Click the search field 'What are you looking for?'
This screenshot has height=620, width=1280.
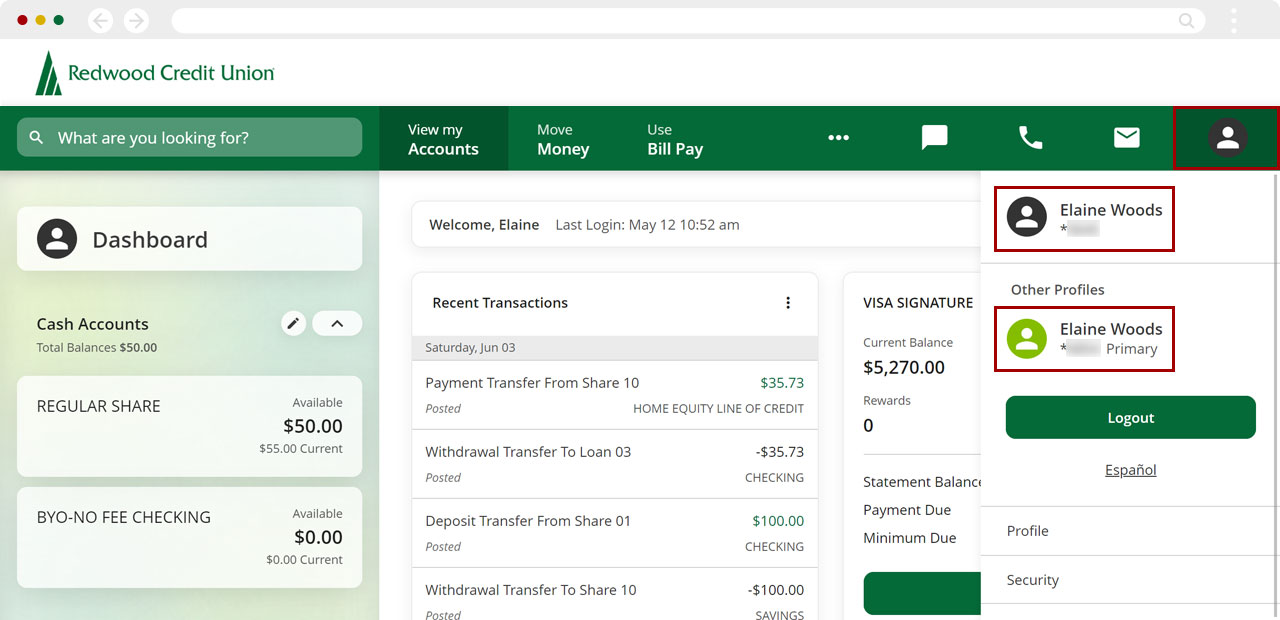[x=190, y=138]
